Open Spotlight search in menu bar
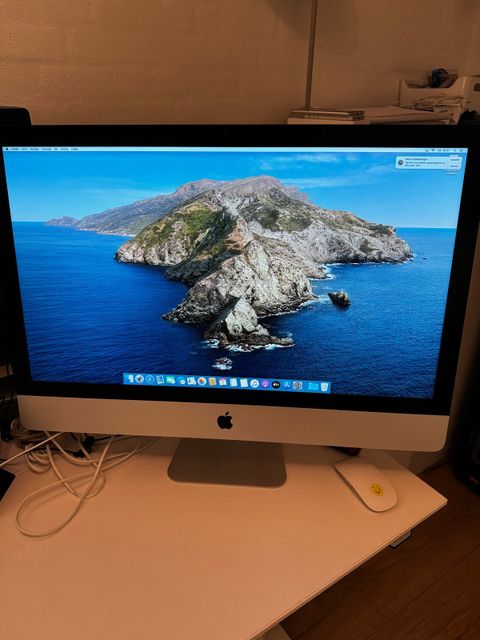Image resolution: width=480 pixels, height=640 pixels. coord(454,150)
